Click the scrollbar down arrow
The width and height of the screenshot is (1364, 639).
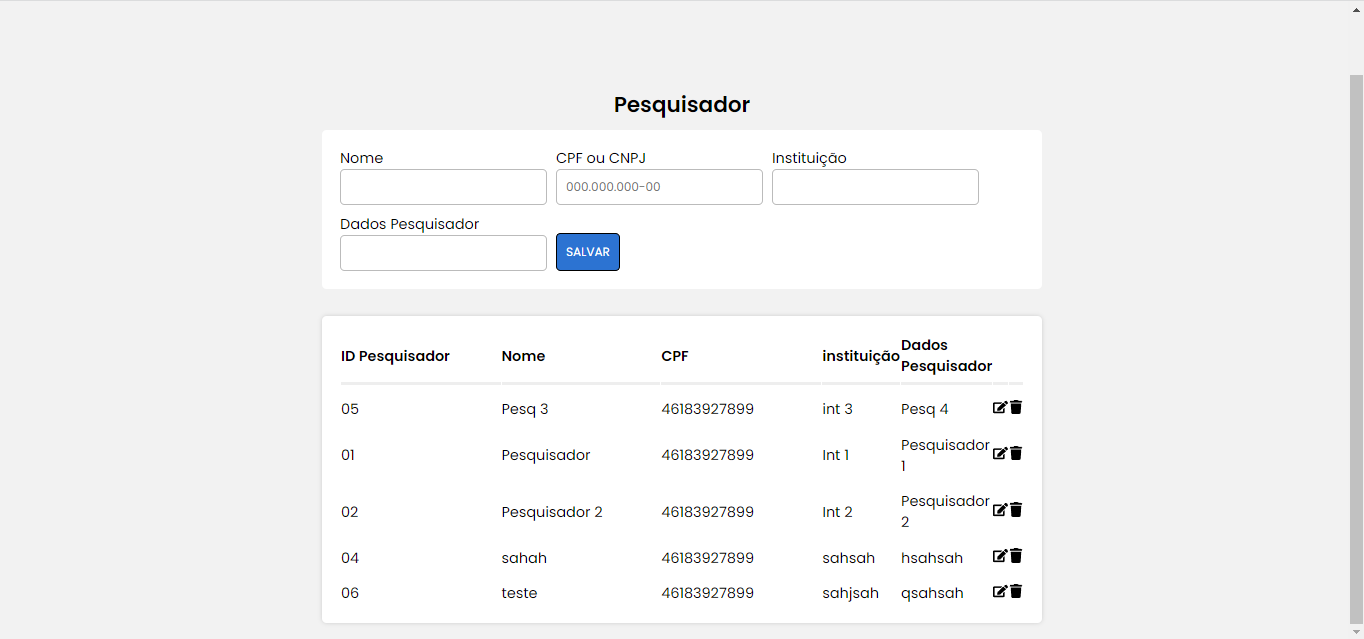click(x=1356, y=631)
